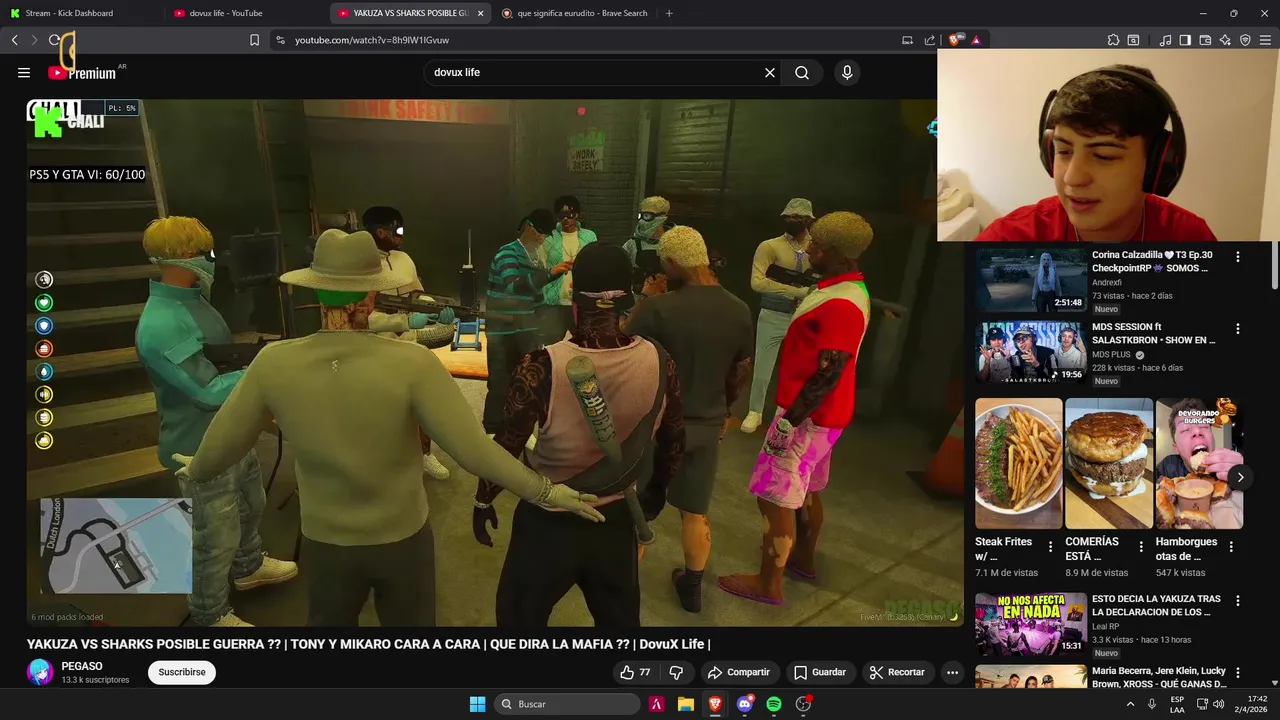Toggle the Brave sidebar panel
Viewport: 1280px width, 720px height.
pos(1185,40)
